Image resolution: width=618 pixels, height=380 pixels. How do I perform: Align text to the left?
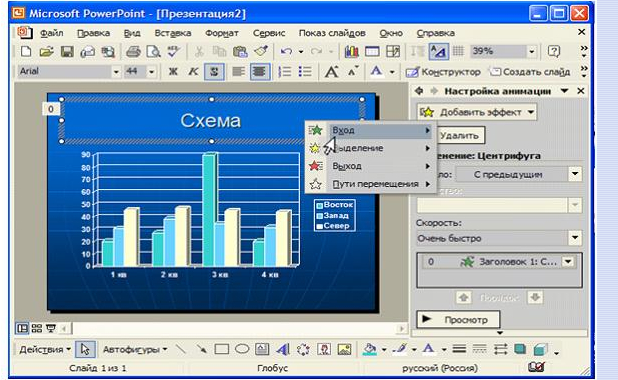[x=238, y=72]
